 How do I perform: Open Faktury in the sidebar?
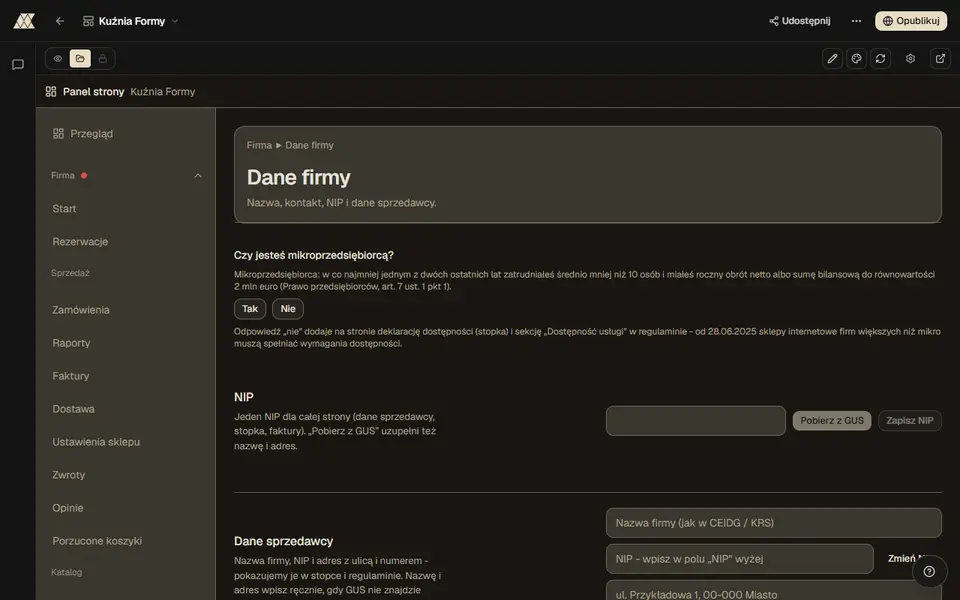126,376
